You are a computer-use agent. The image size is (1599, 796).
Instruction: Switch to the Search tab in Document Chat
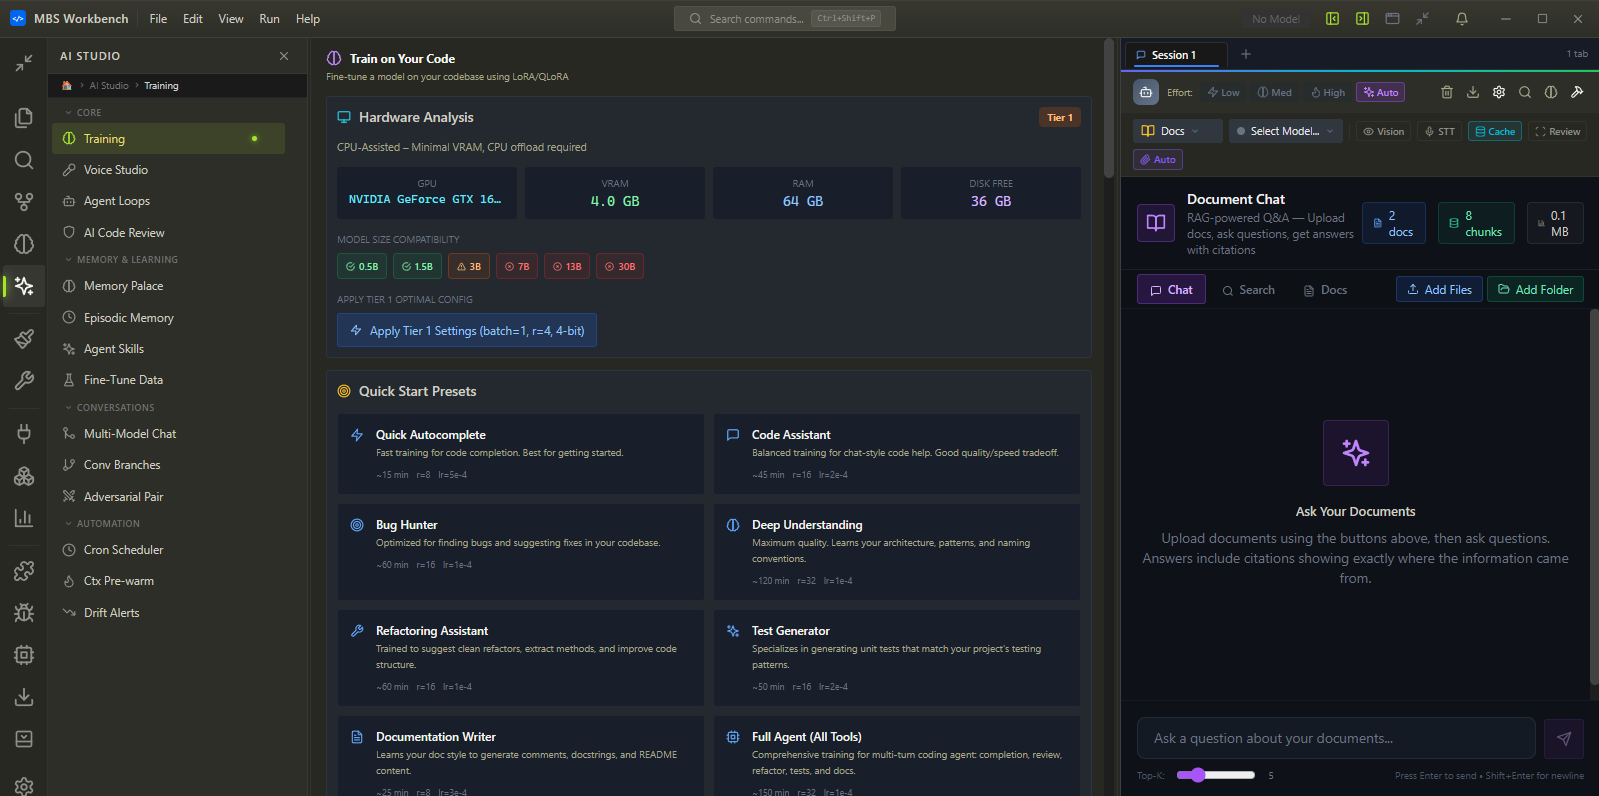point(1248,290)
